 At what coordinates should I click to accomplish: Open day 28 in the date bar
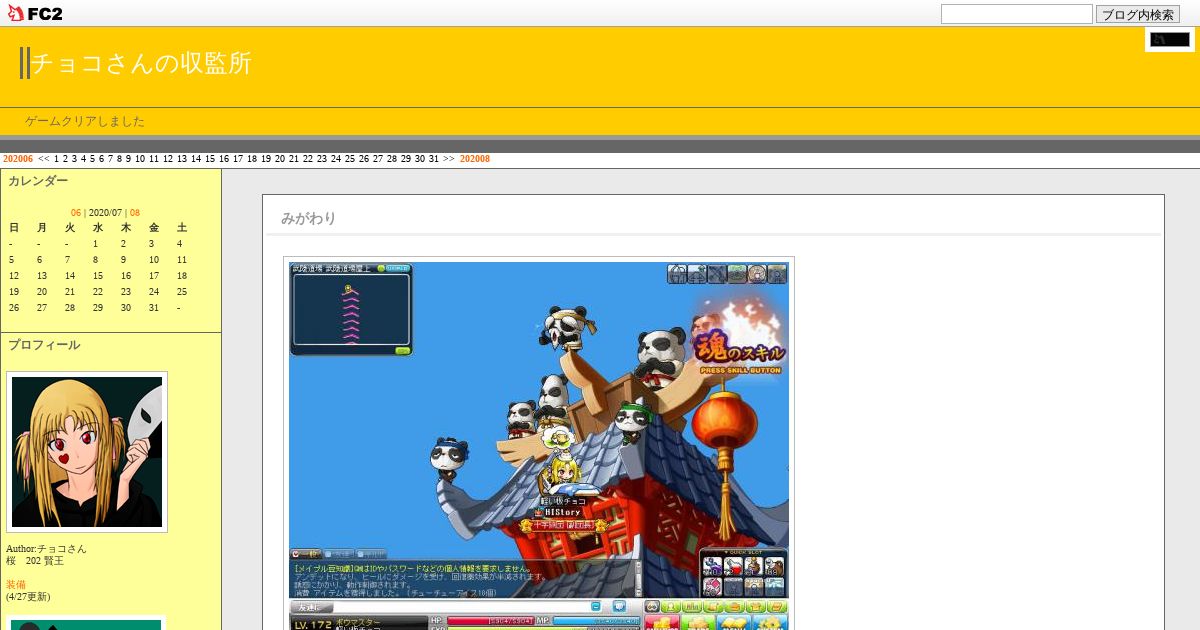(x=392, y=159)
